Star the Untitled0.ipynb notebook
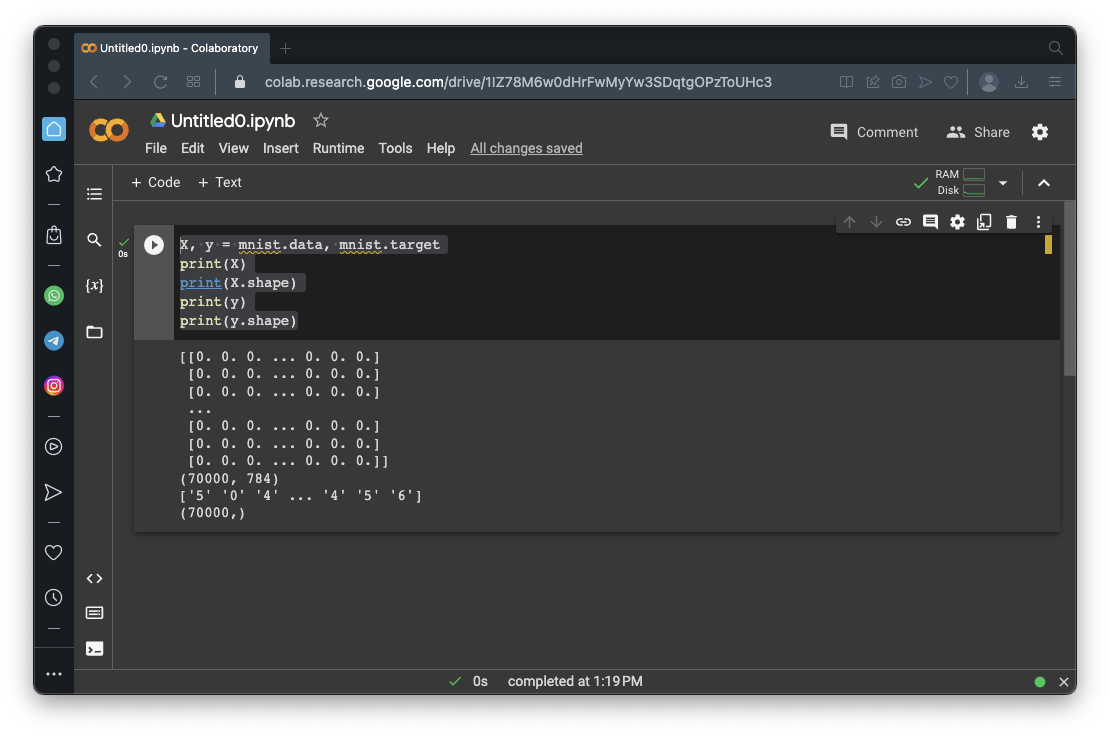Viewport: 1110px width, 736px height. point(320,120)
